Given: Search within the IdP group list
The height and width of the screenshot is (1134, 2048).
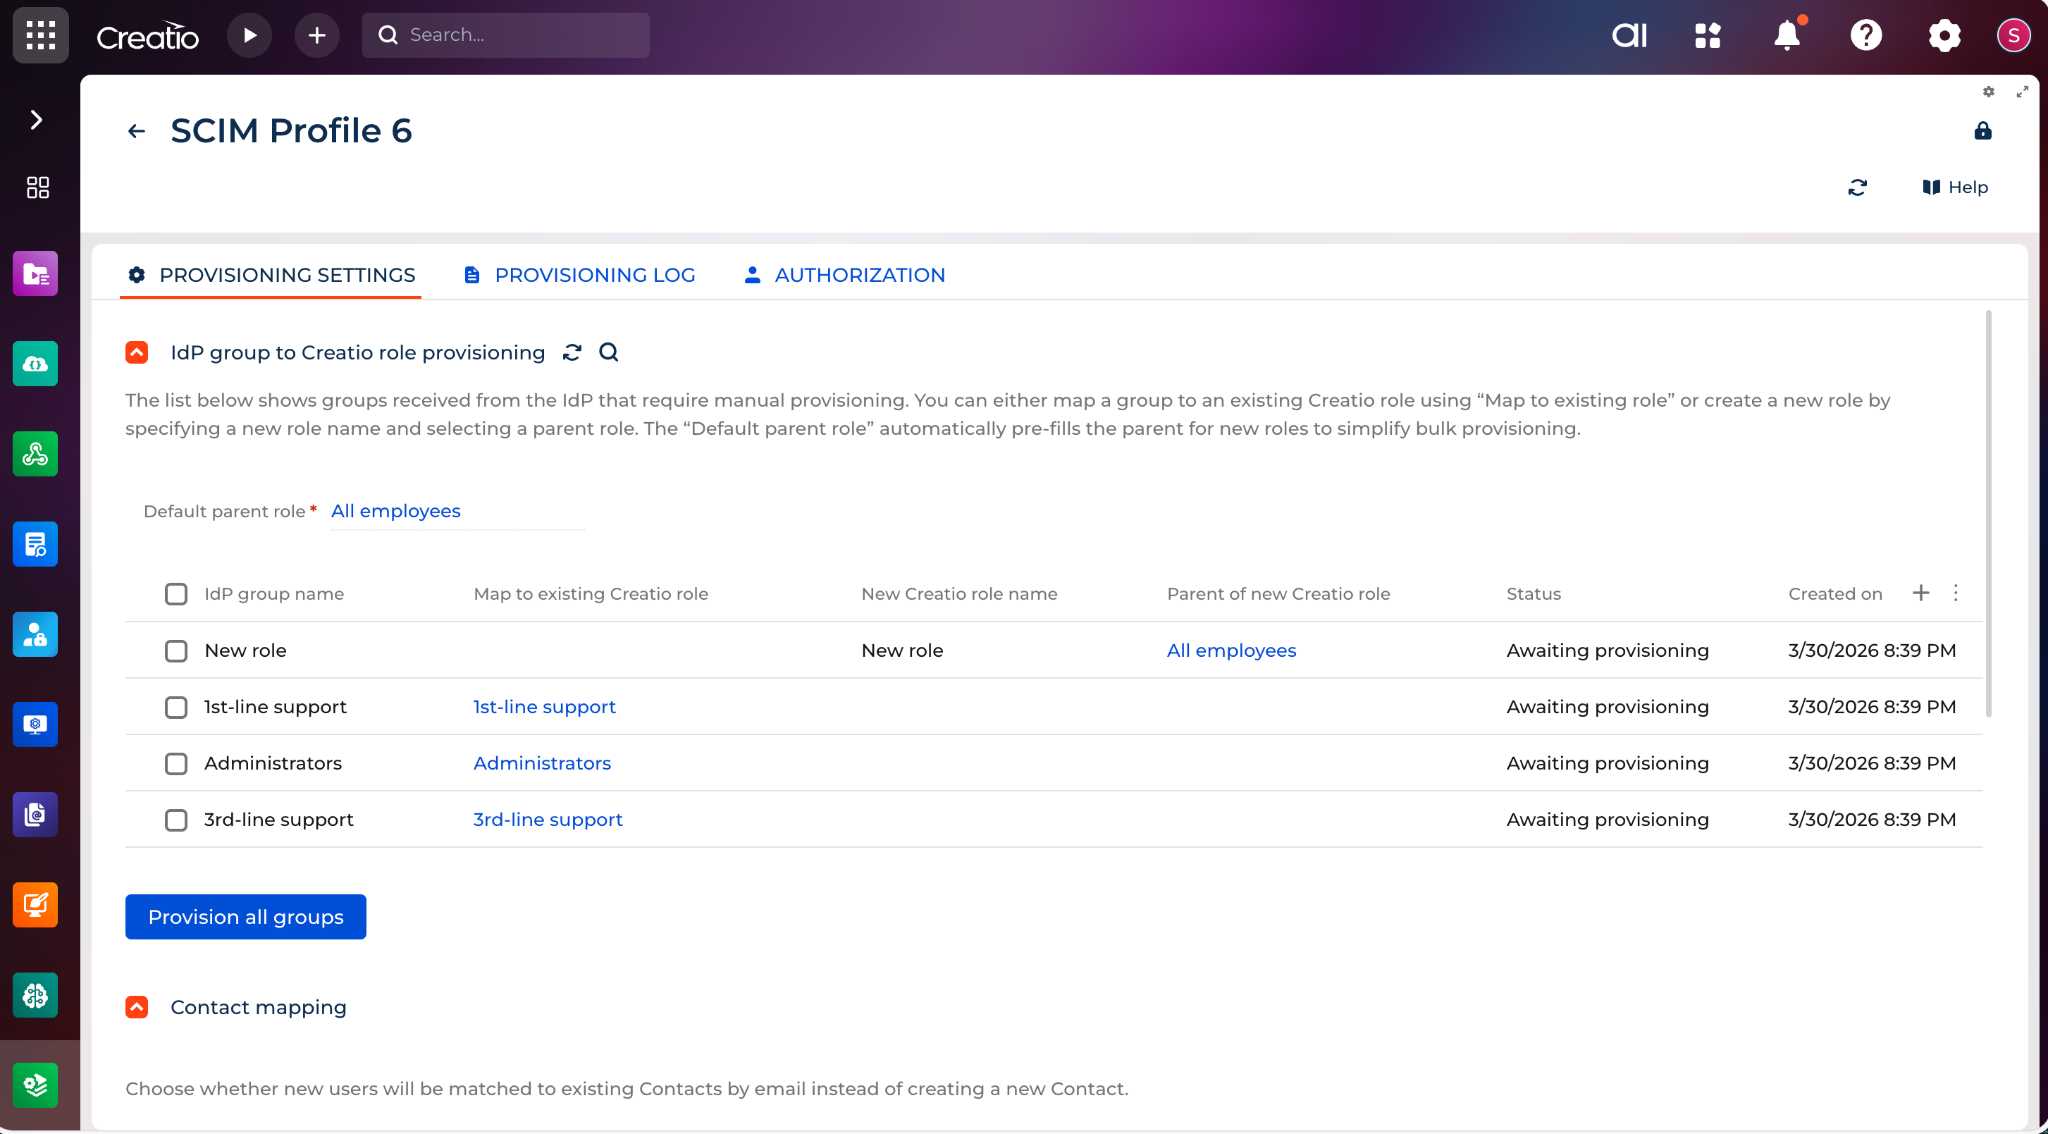Looking at the screenshot, I should (x=608, y=352).
